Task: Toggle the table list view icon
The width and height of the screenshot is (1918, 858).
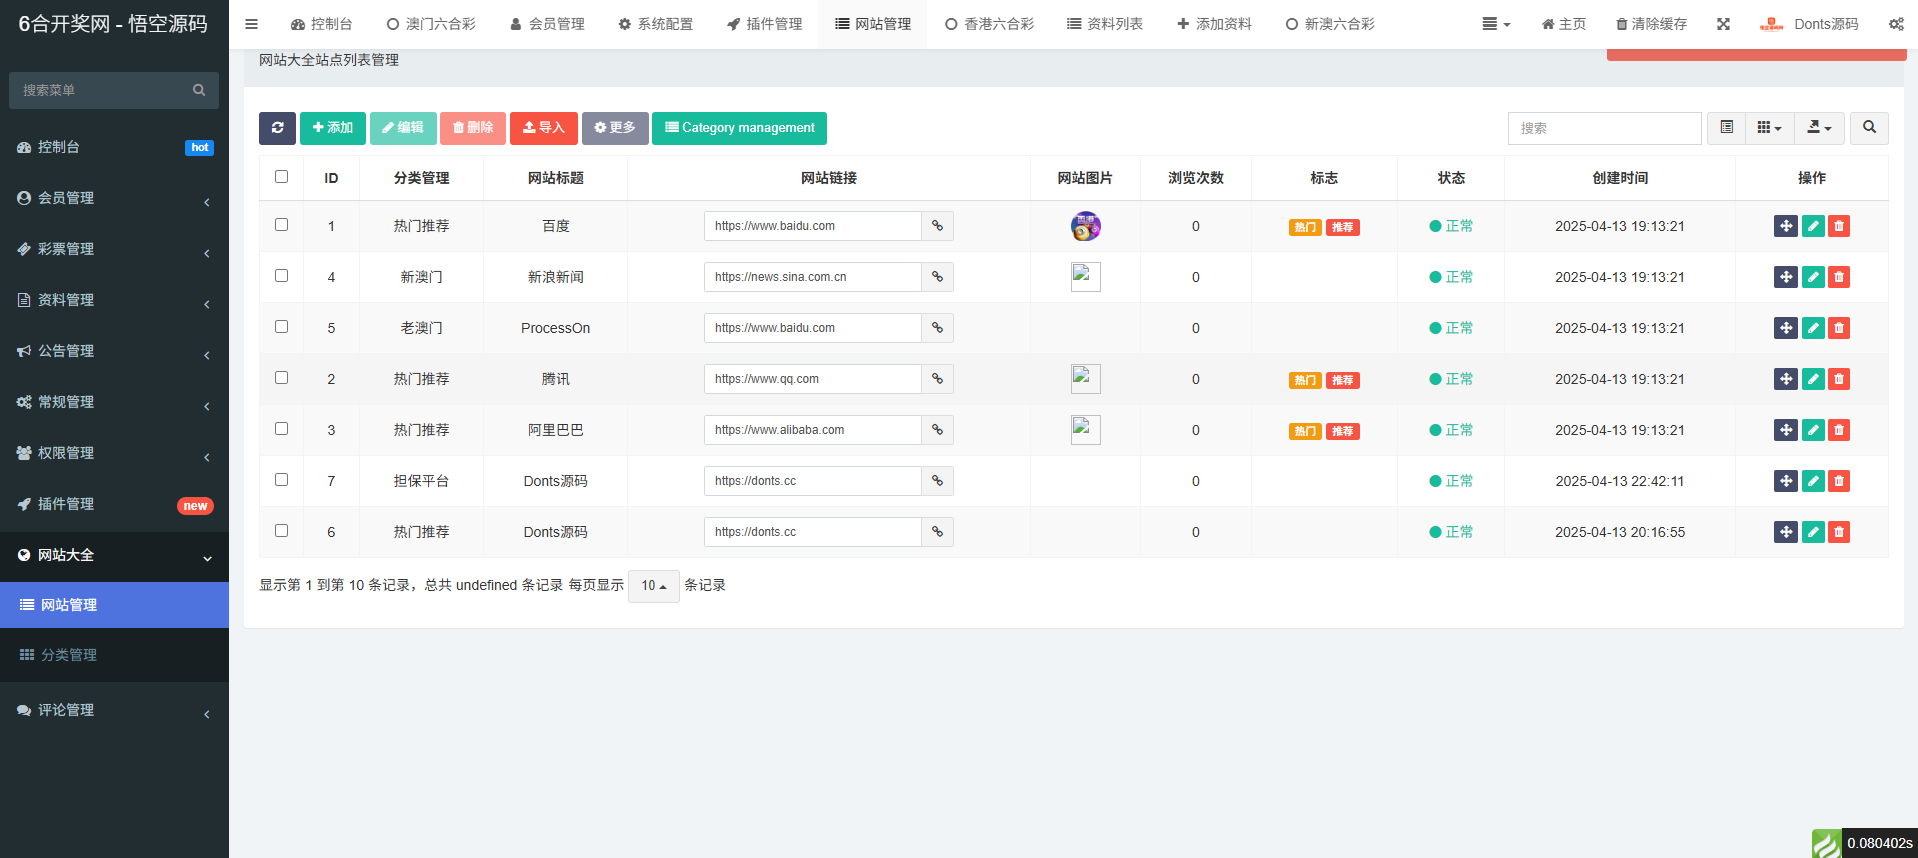Action: tap(1726, 128)
